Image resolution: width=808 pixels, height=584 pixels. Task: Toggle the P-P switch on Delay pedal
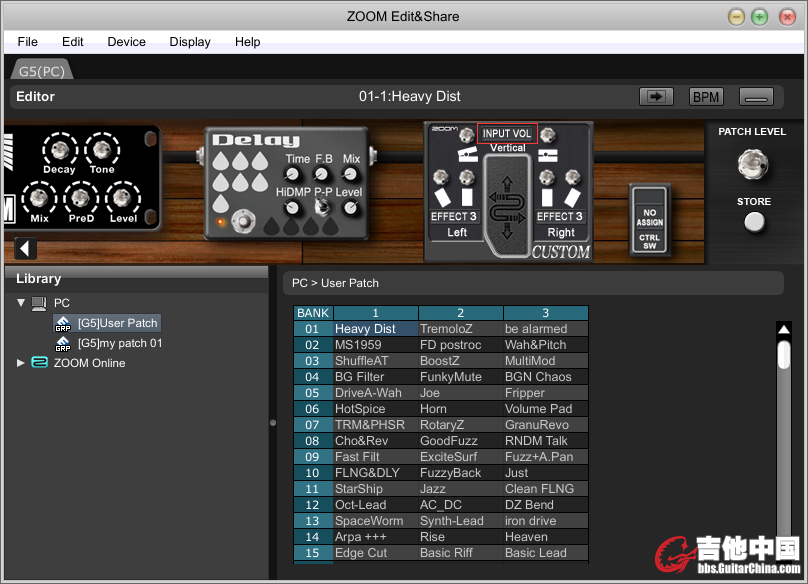(323, 207)
